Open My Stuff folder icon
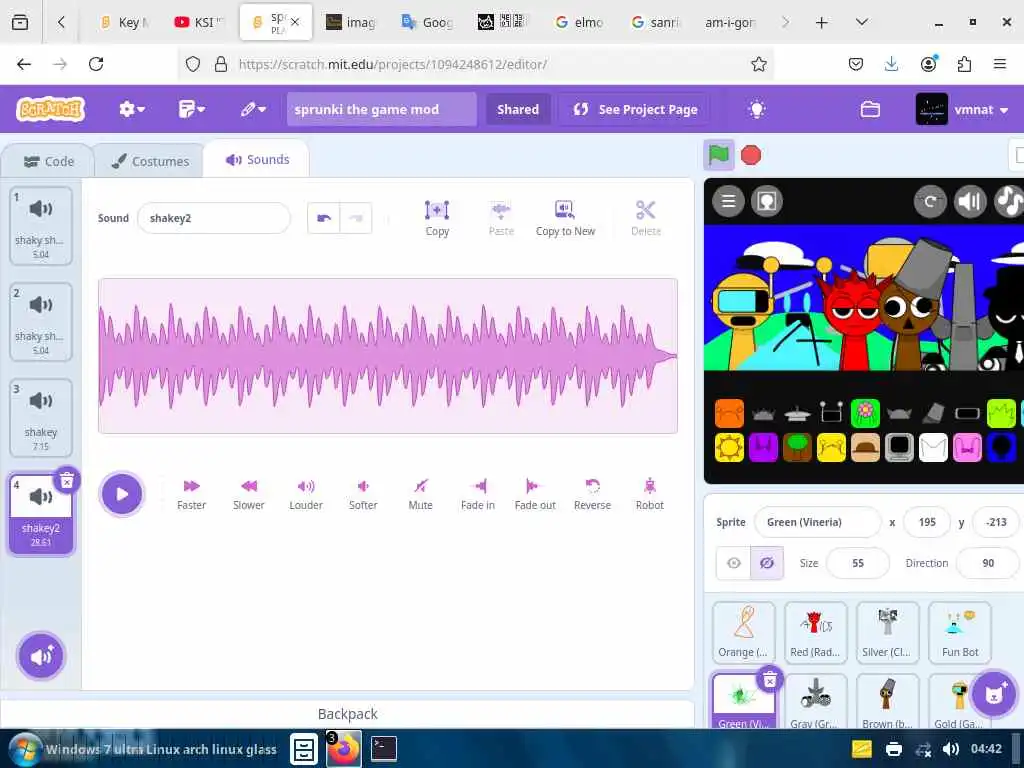Viewport: 1024px width, 768px height. coord(870,109)
